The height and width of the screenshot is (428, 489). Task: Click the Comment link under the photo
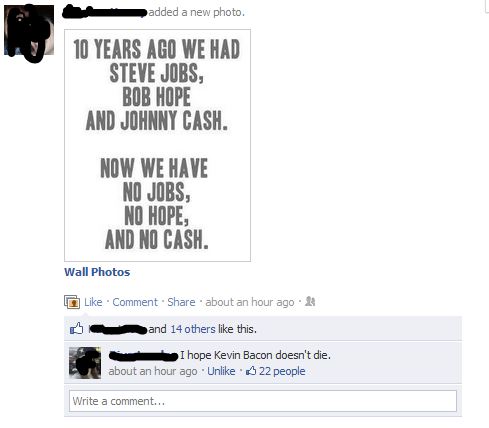(x=135, y=302)
